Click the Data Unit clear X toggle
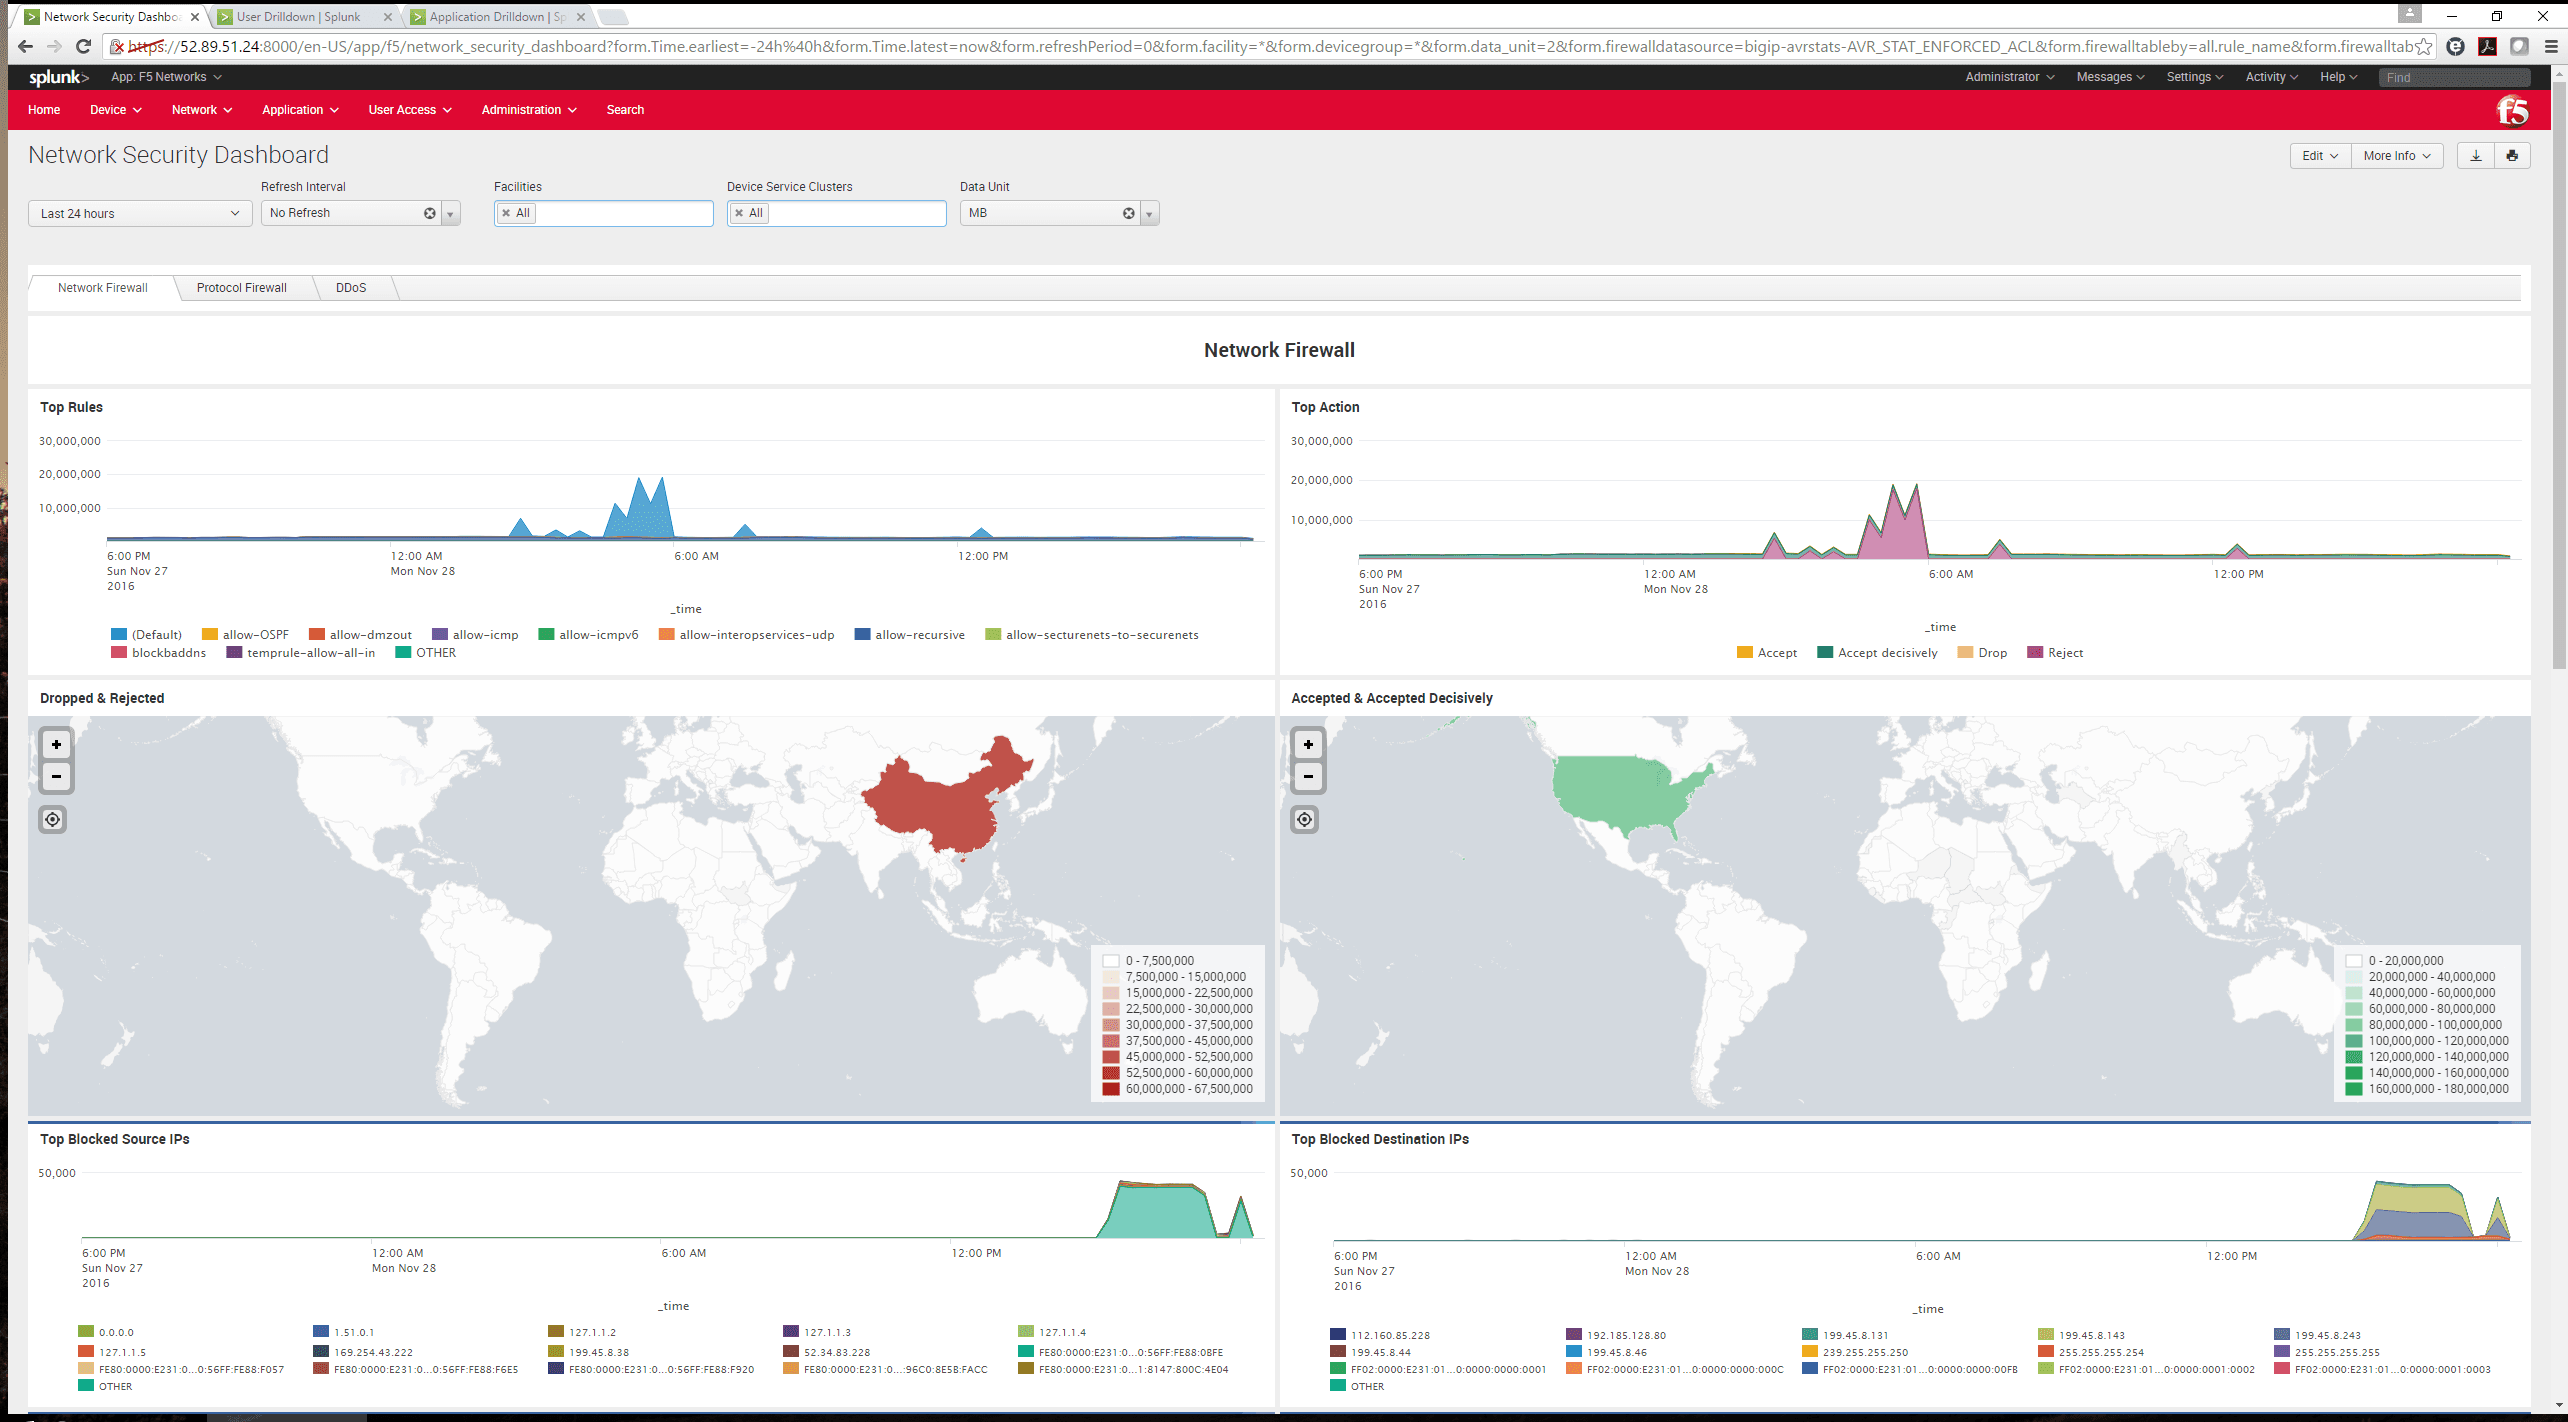The height and width of the screenshot is (1422, 2568). pyautogui.click(x=1127, y=212)
